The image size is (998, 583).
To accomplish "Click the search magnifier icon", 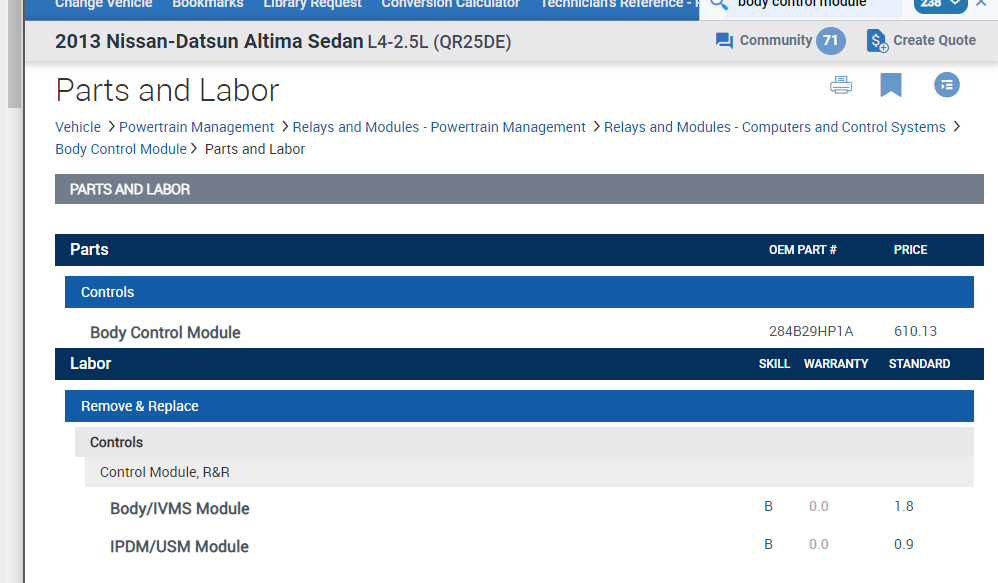I will pyautogui.click(x=719, y=4).
